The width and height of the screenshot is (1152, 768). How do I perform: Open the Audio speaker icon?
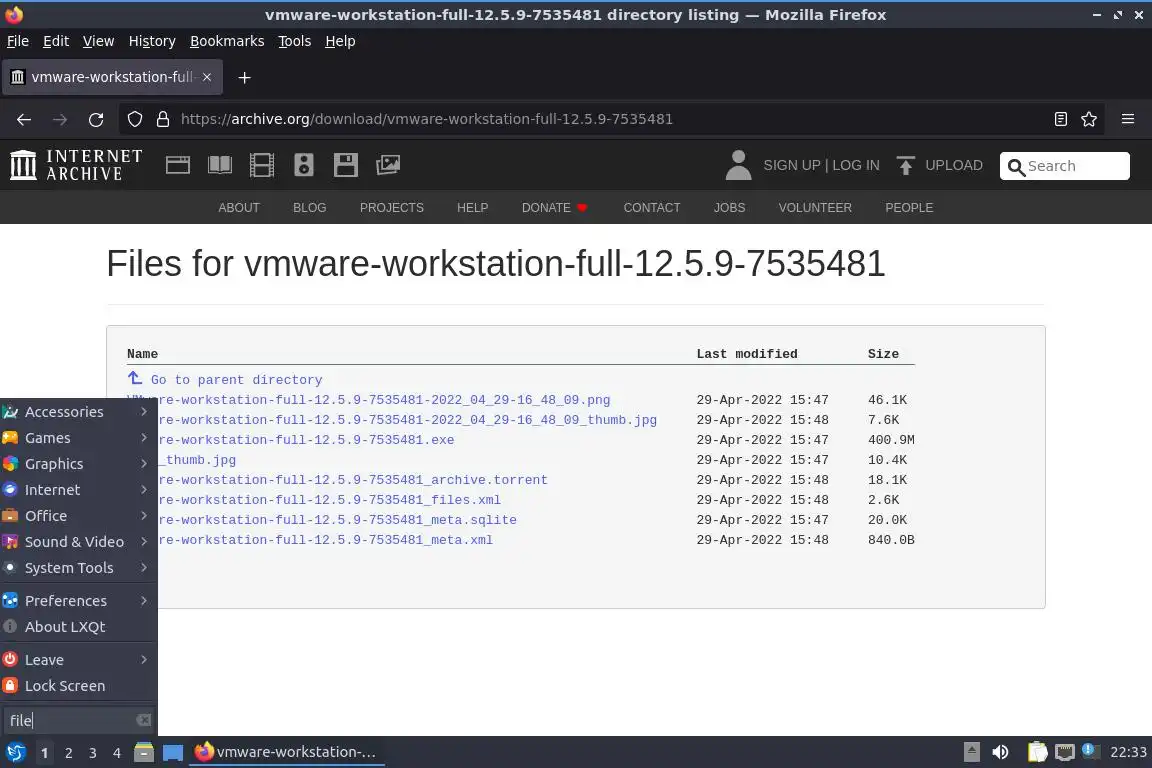(303, 165)
